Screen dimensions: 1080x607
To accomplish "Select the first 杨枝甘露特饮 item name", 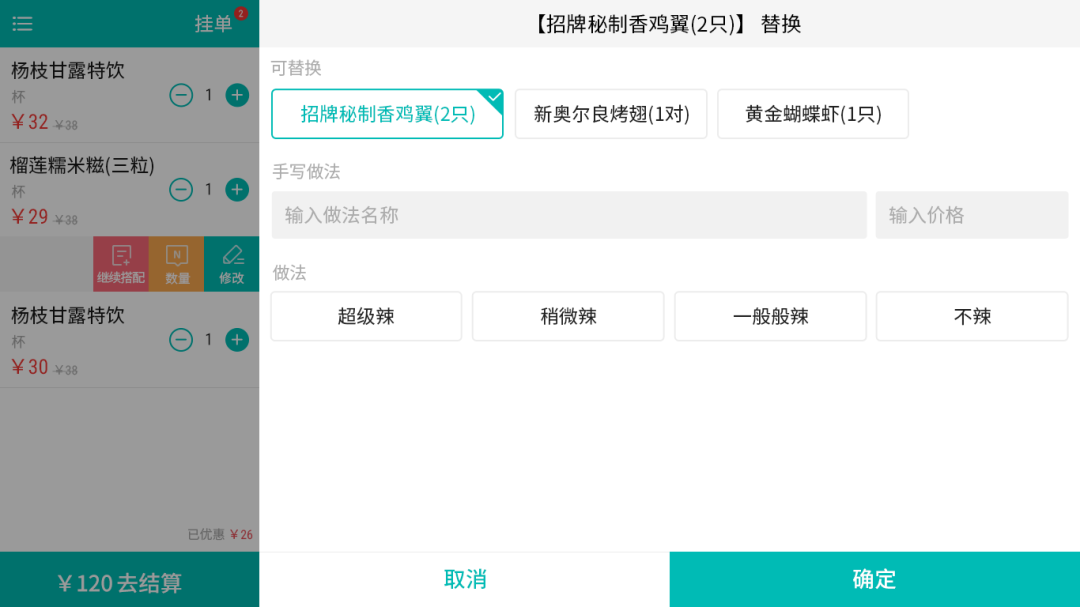I will (x=68, y=70).
